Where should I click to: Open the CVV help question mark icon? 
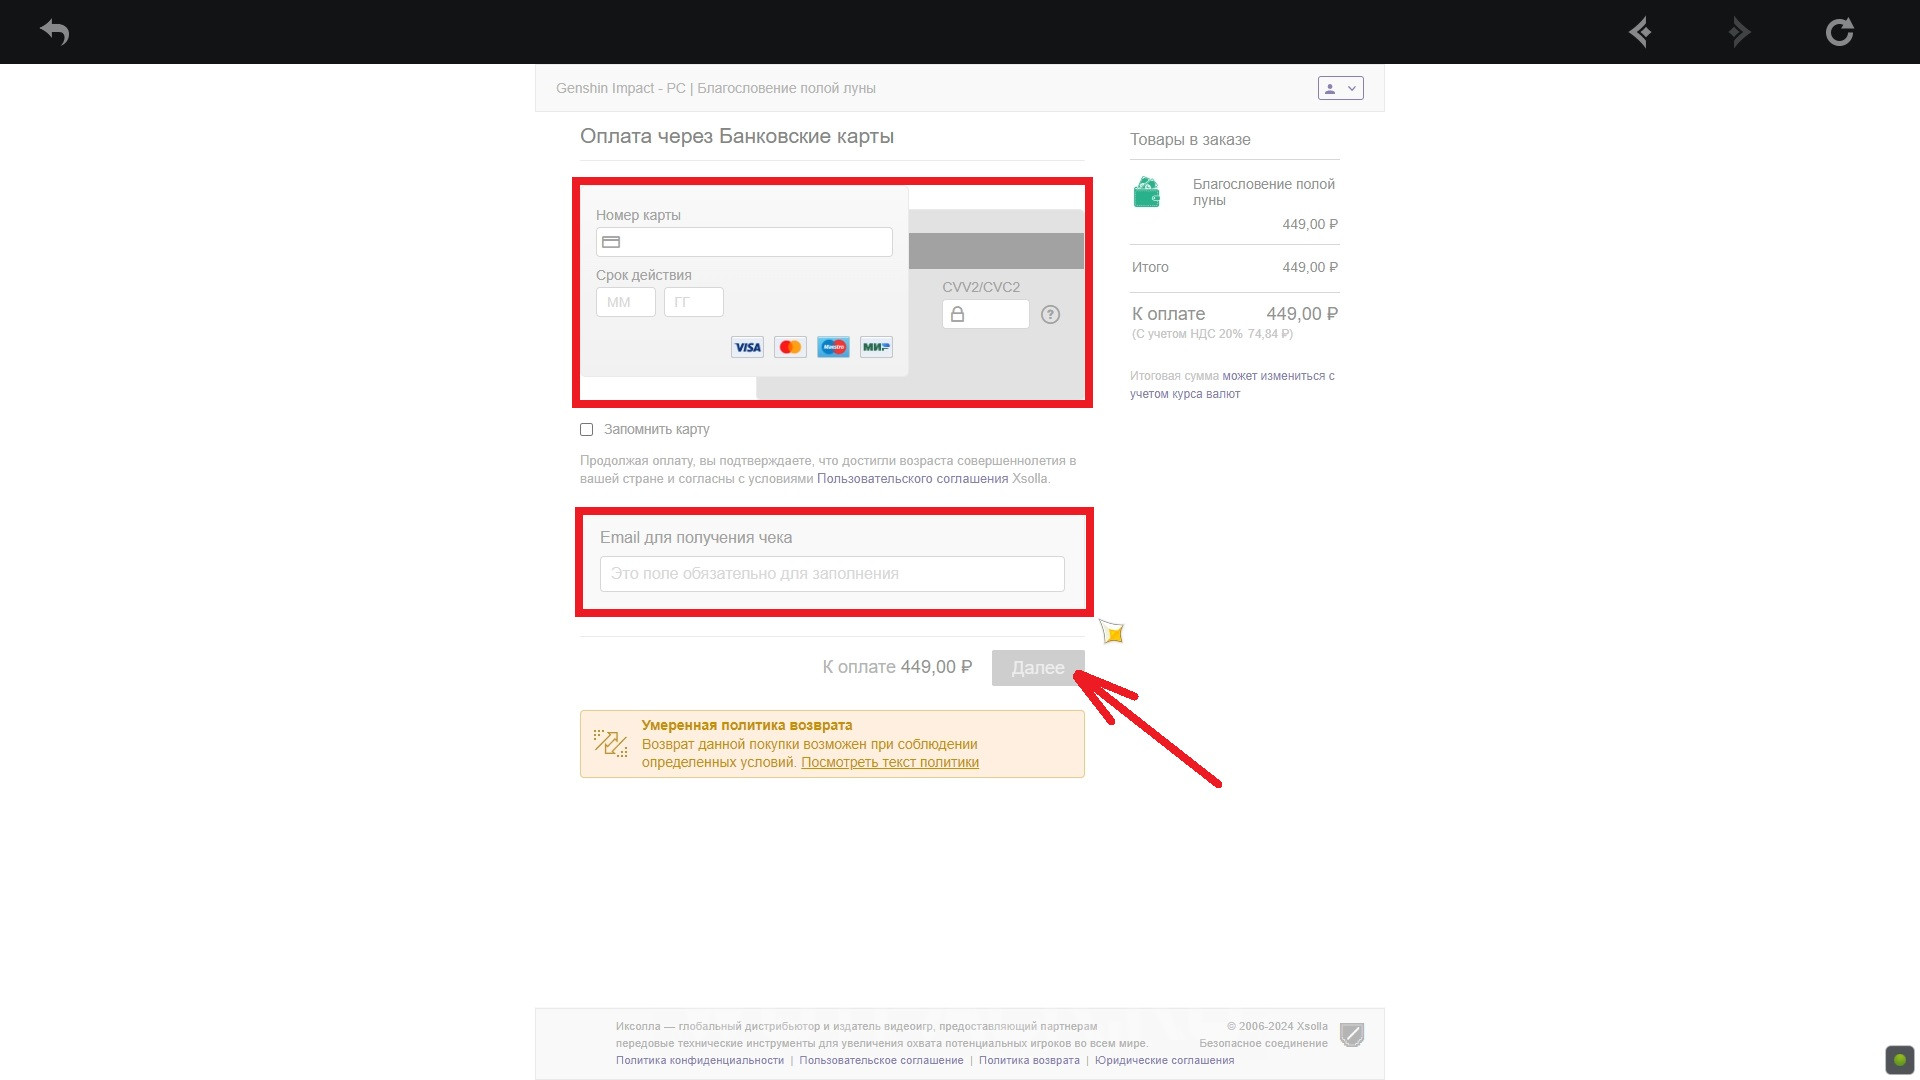pyautogui.click(x=1050, y=314)
